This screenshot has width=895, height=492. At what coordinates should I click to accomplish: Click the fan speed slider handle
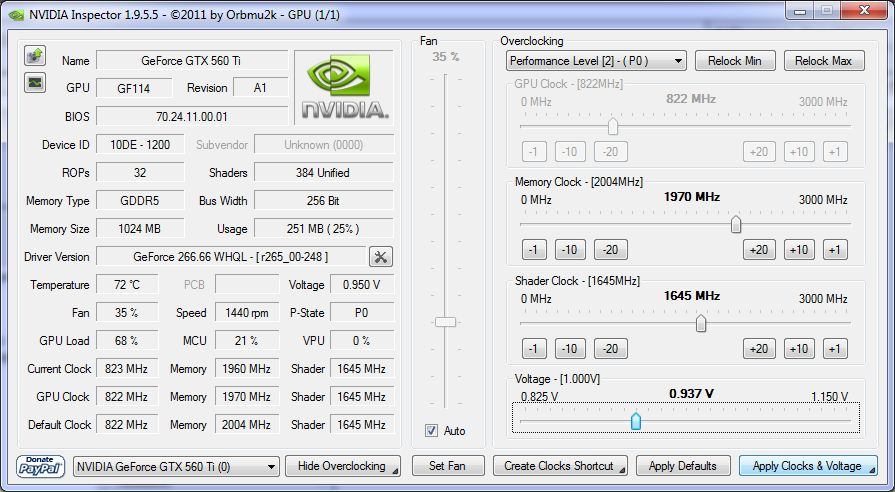pyautogui.click(x=445, y=322)
